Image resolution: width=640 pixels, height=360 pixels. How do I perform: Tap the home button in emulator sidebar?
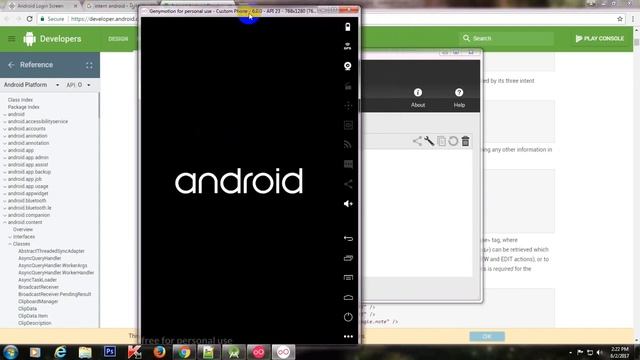click(x=348, y=298)
